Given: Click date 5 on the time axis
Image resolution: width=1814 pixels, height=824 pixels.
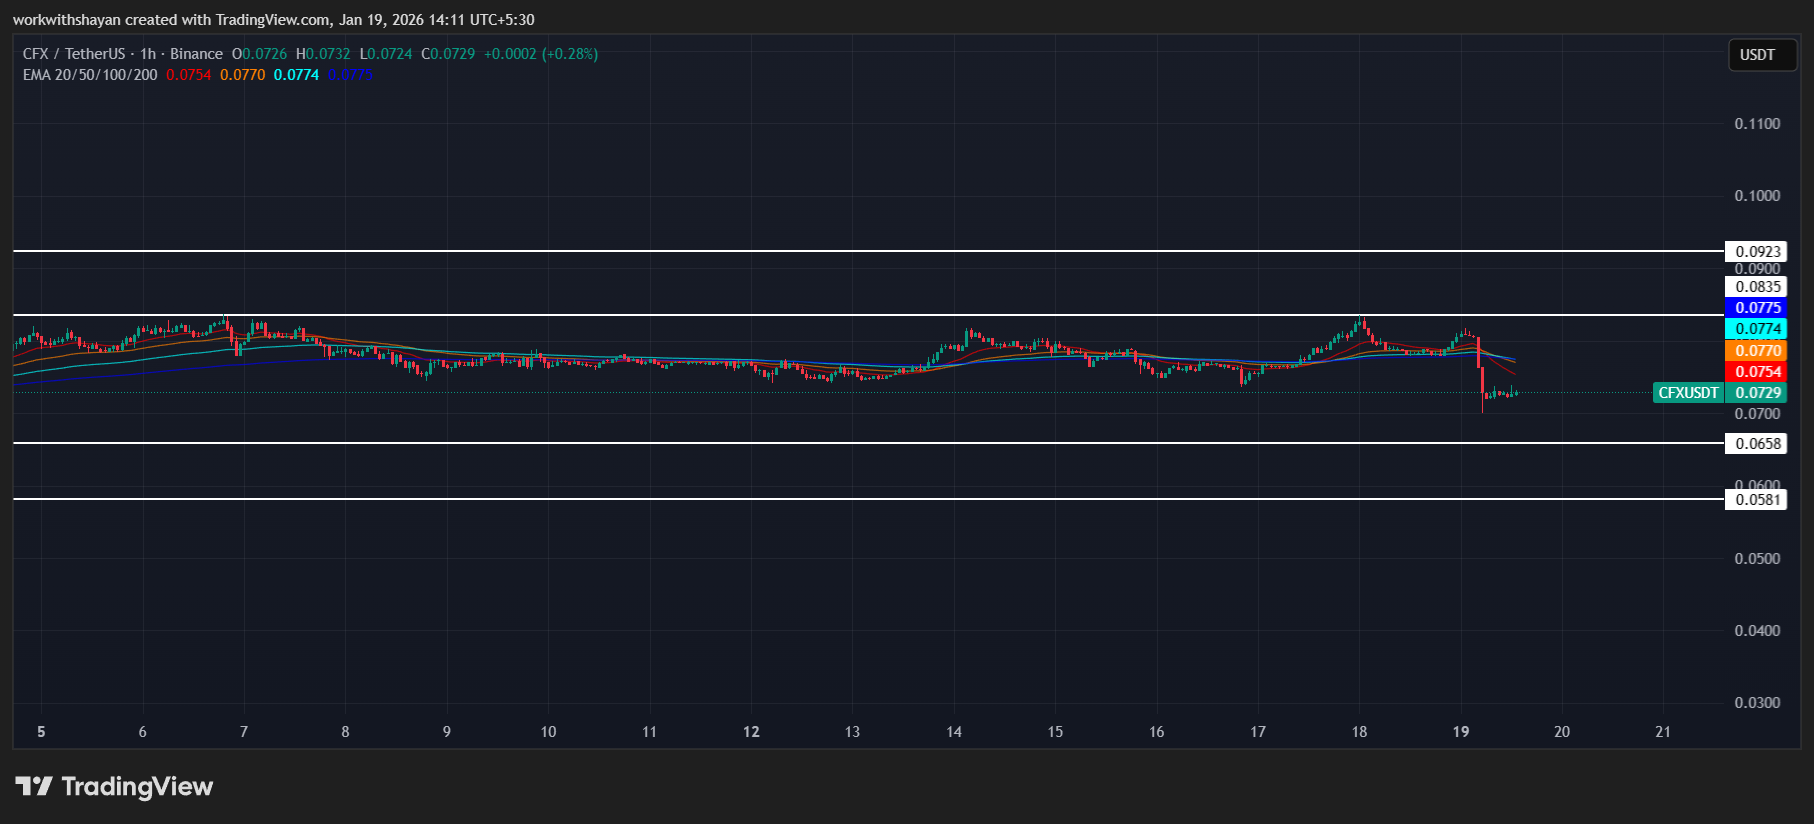Looking at the screenshot, I should coord(41,732).
